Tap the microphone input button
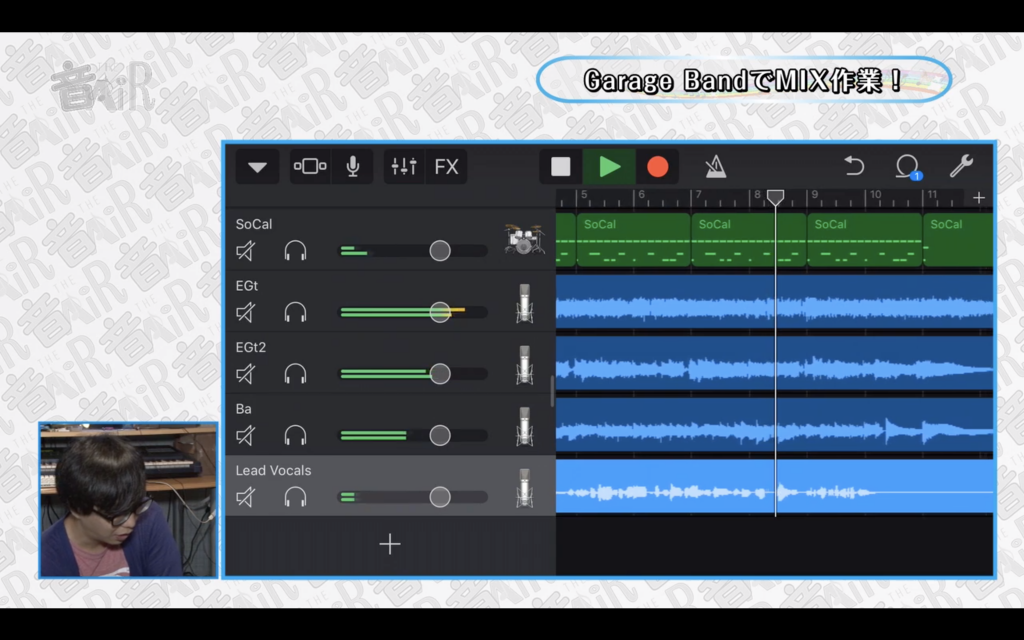The image size is (1024, 640). [352, 167]
